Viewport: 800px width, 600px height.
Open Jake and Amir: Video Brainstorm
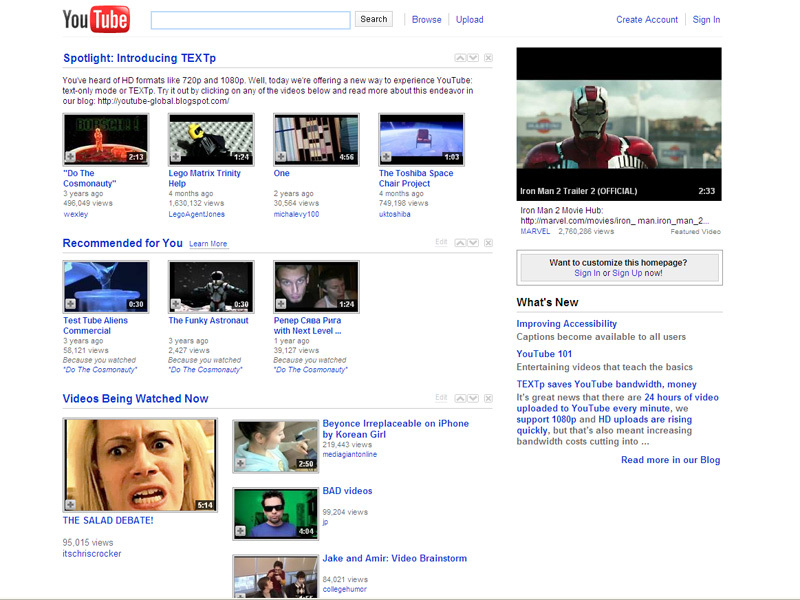coord(394,558)
